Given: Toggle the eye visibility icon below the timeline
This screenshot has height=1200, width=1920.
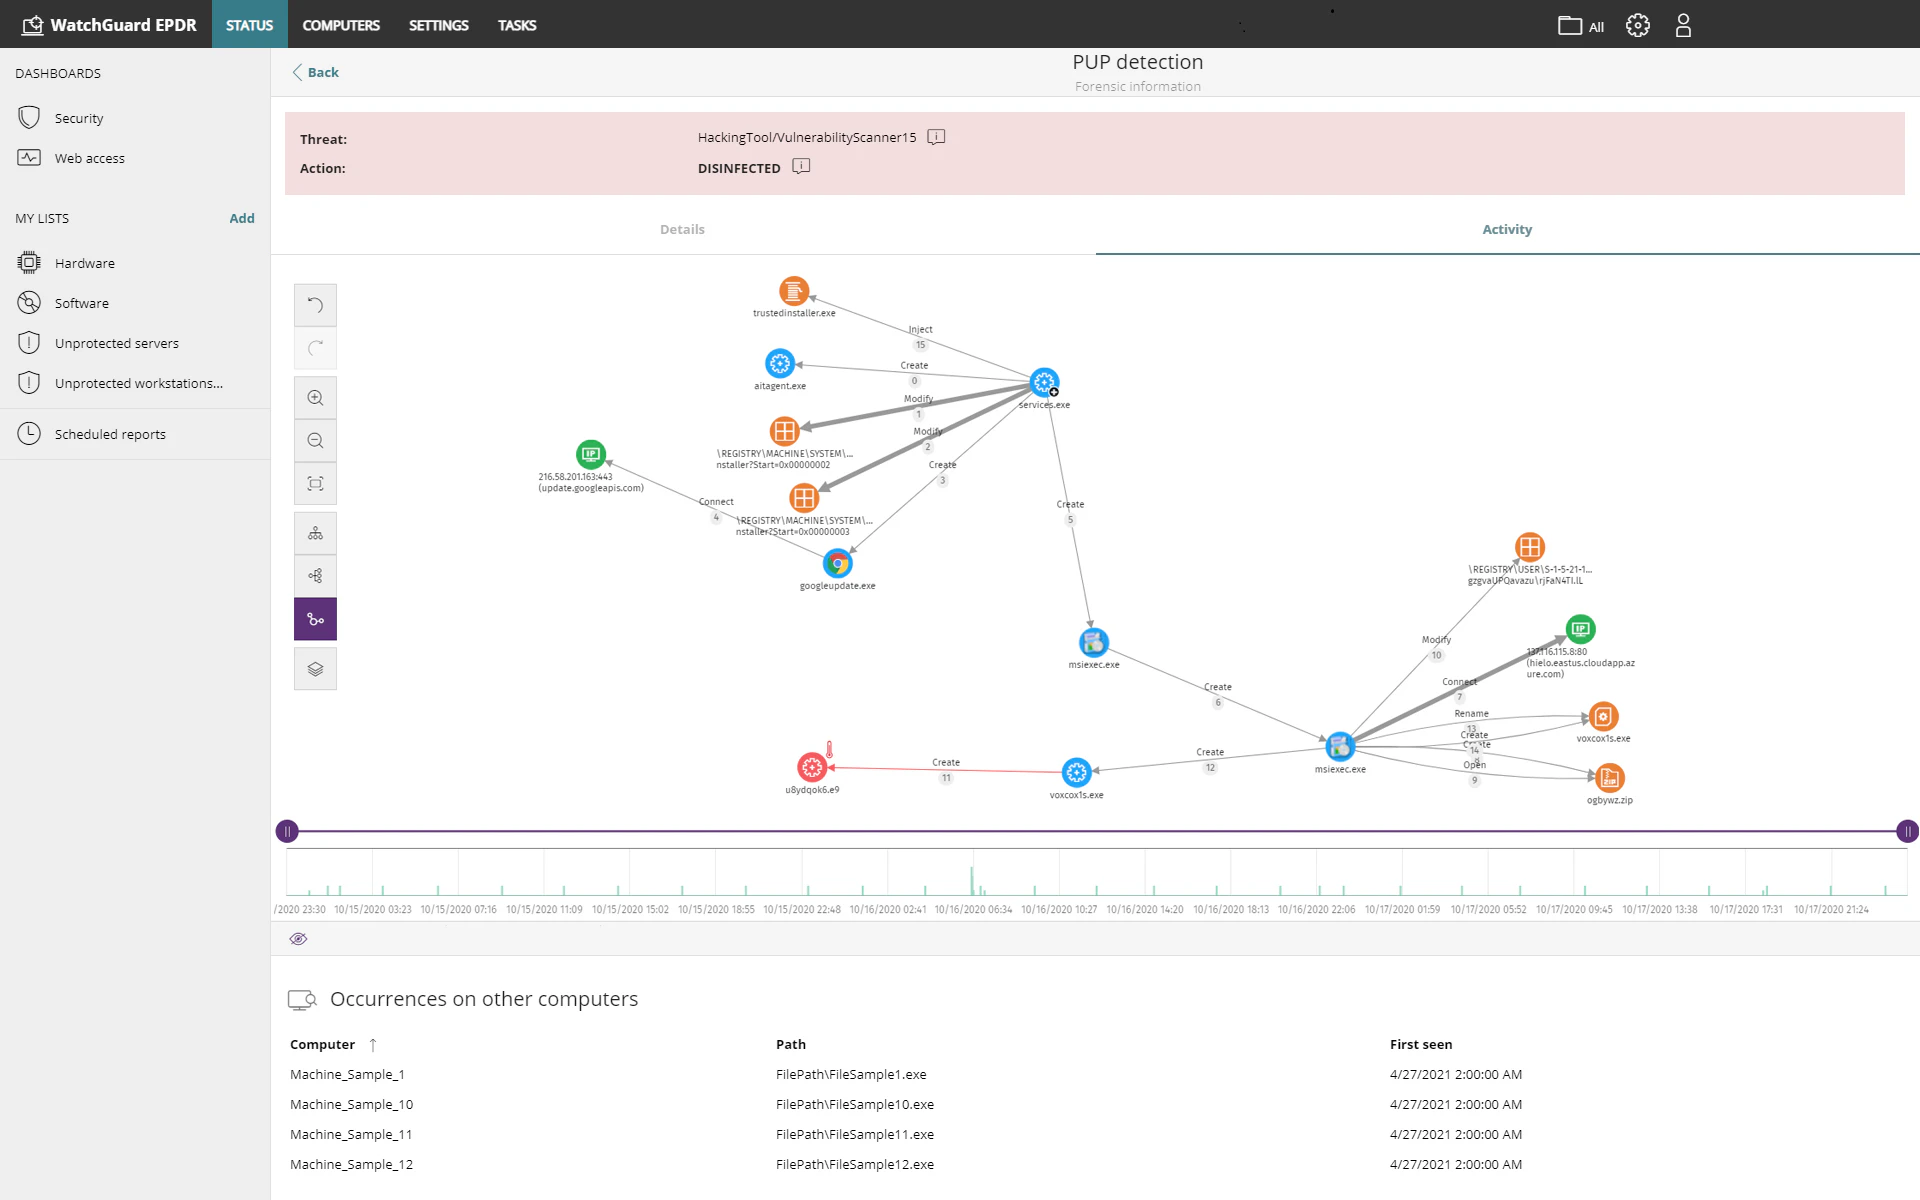Looking at the screenshot, I should 298,938.
